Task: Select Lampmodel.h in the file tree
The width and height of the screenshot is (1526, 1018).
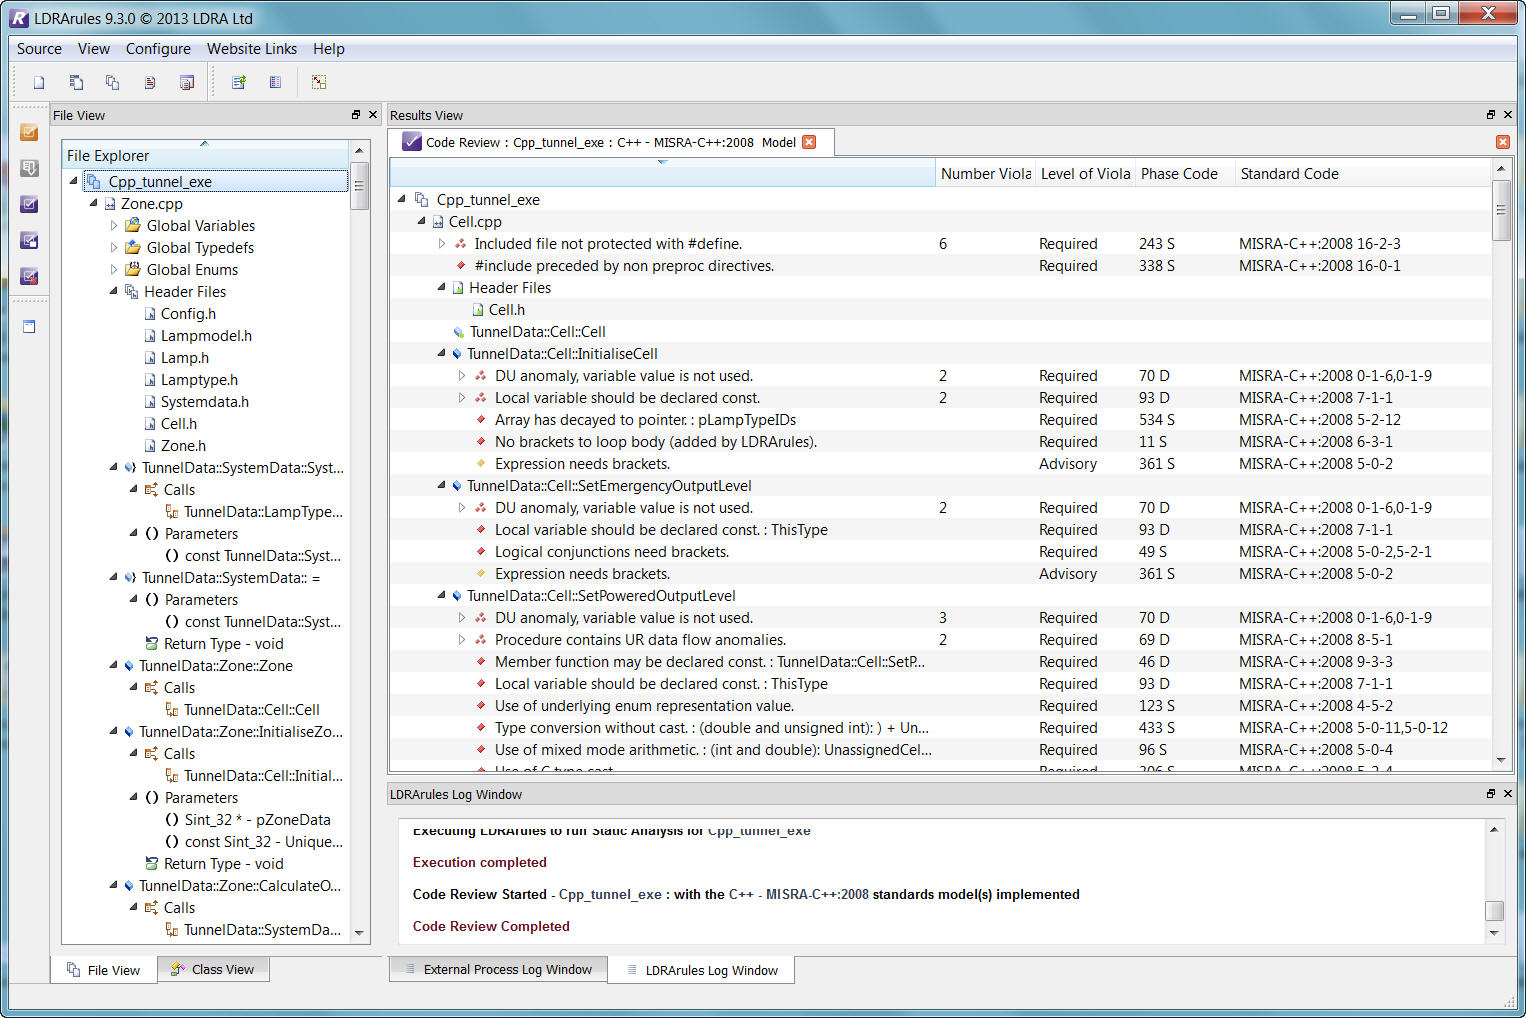Action: (x=206, y=336)
